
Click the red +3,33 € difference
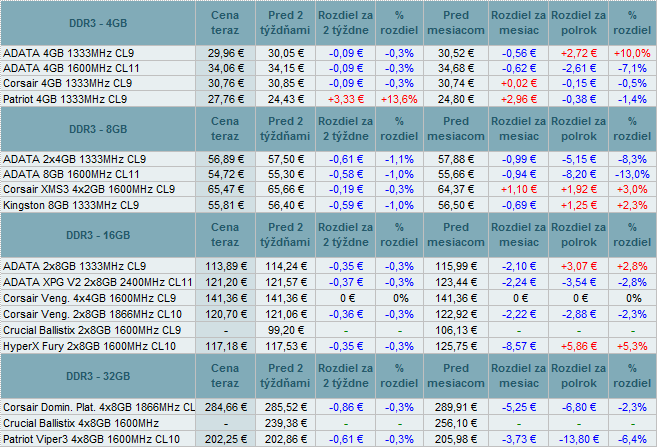pyautogui.click(x=346, y=99)
